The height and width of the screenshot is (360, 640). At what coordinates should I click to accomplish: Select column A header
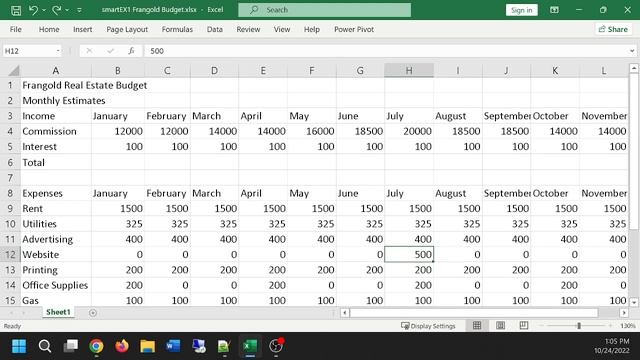pos(56,71)
